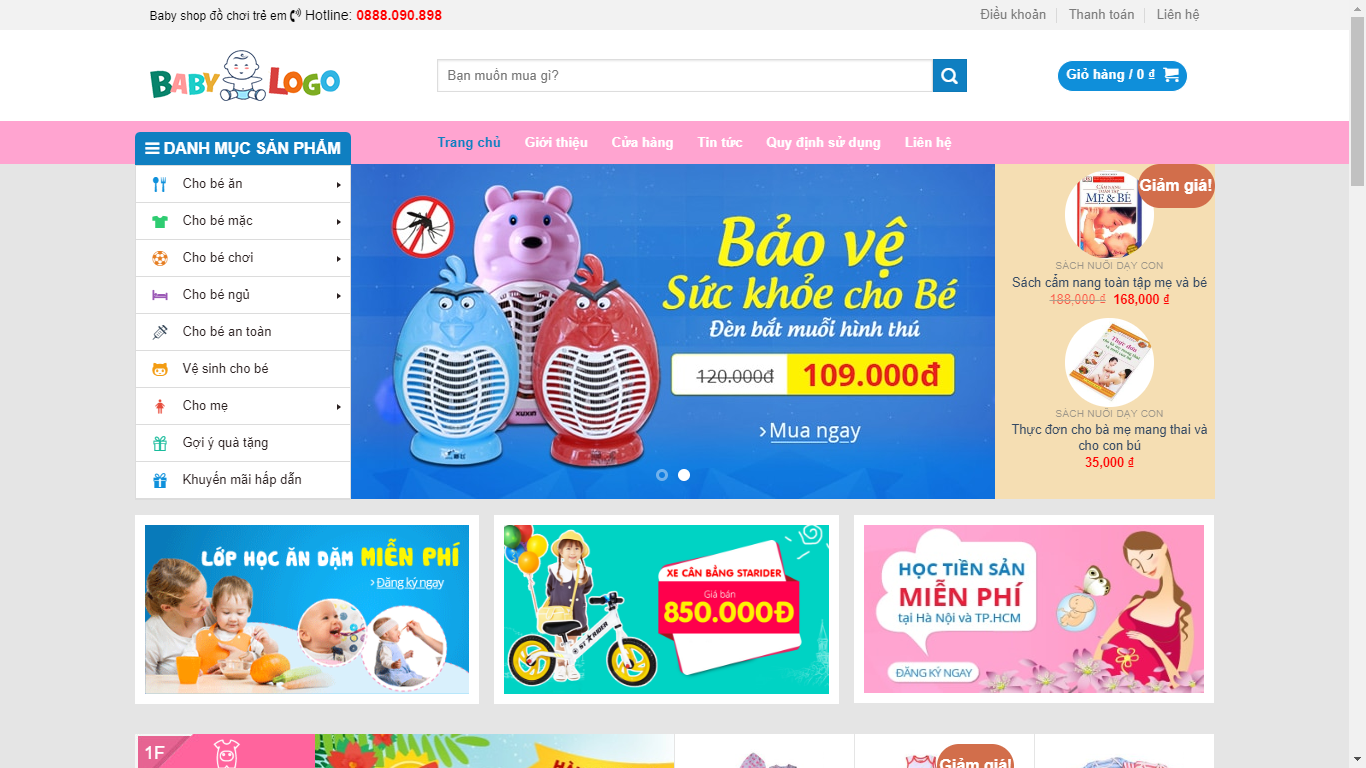Open the Giới thiệu menu item

point(556,142)
